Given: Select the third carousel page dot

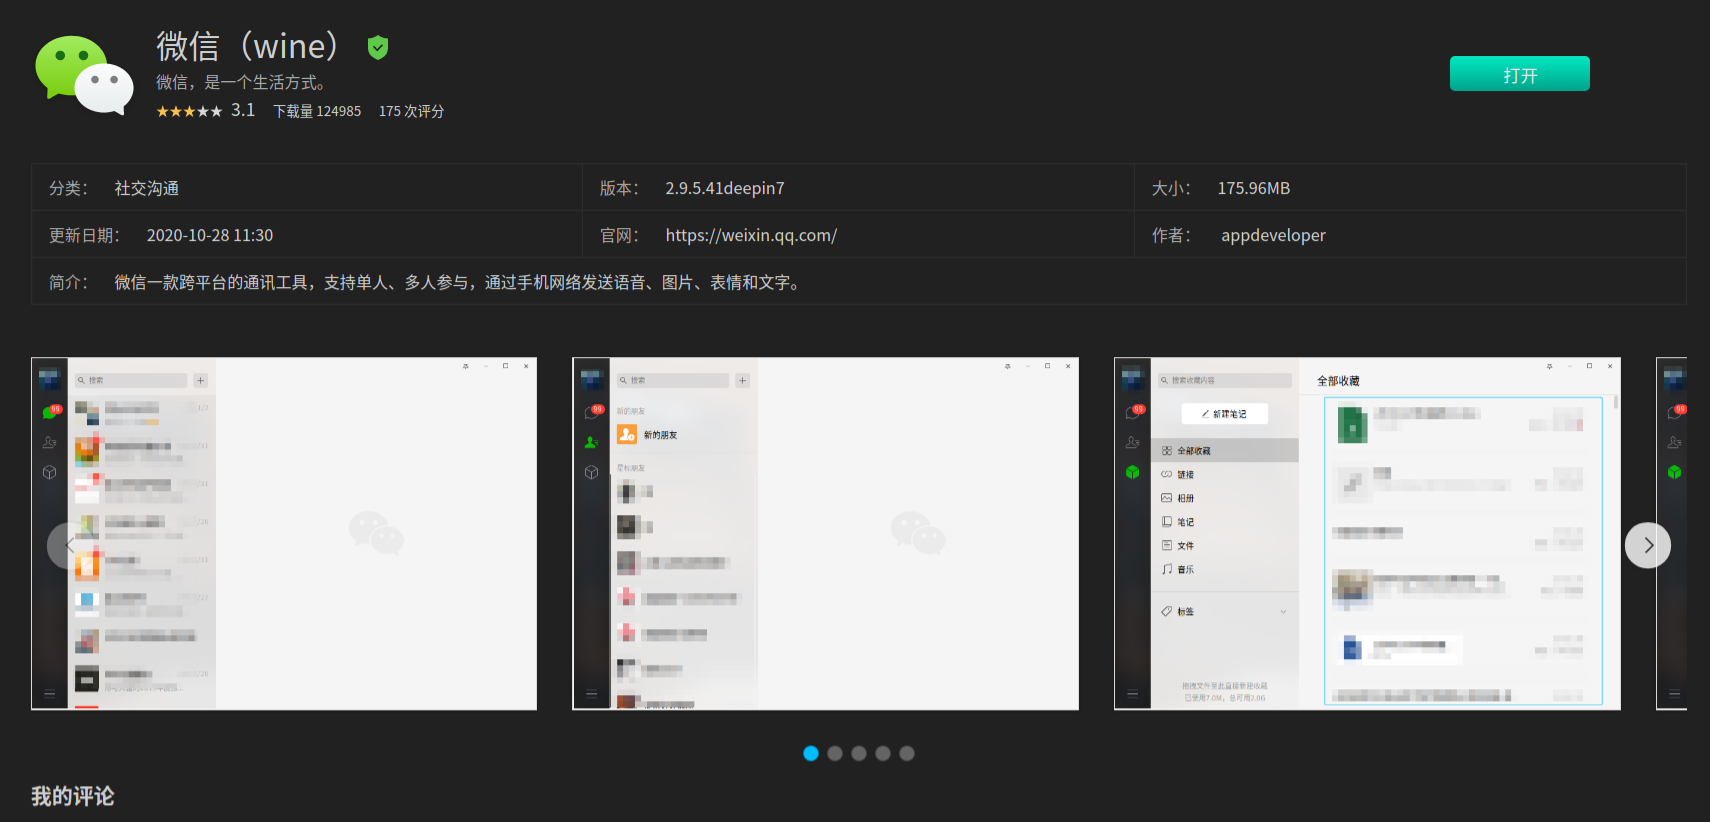Looking at the screenshot, I should coord(859,753).
